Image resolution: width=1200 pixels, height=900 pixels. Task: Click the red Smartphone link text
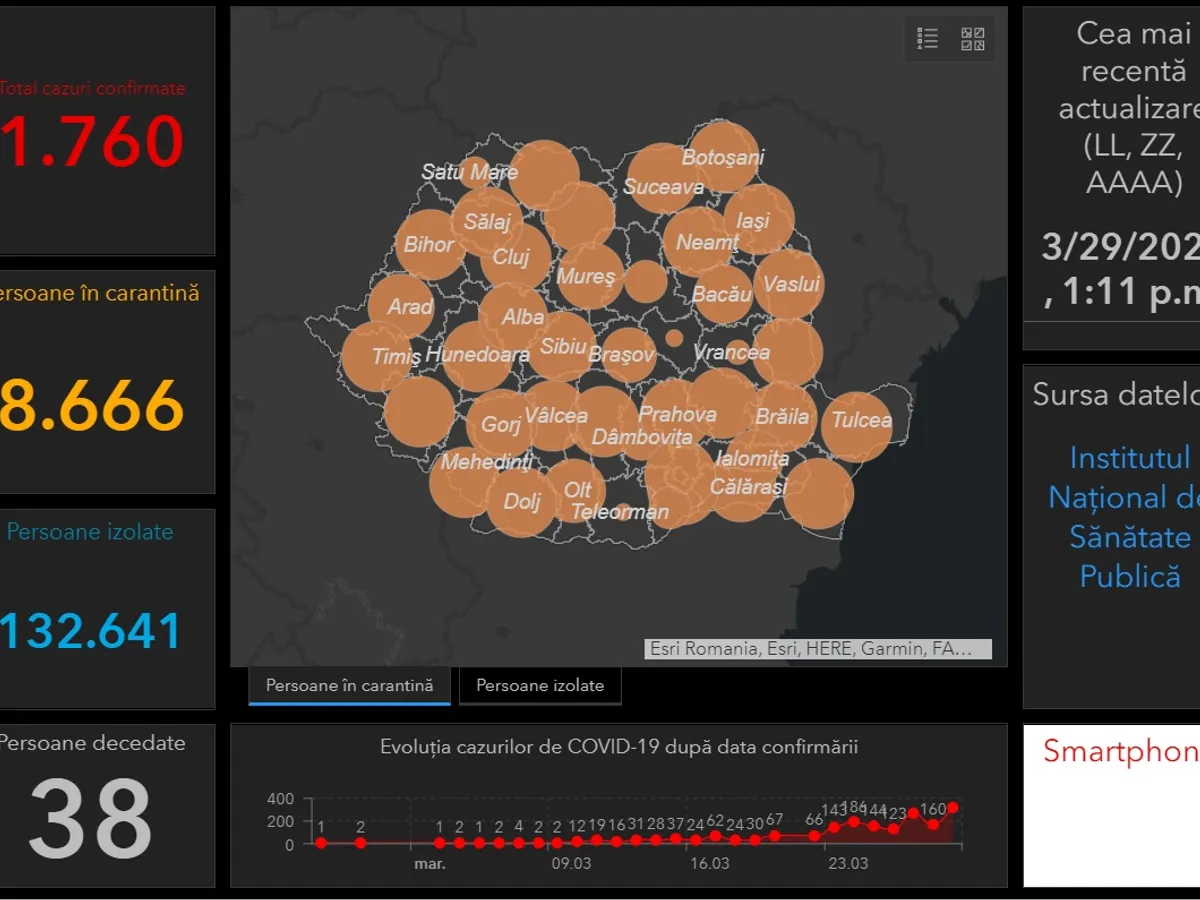tap(1120, 751)
